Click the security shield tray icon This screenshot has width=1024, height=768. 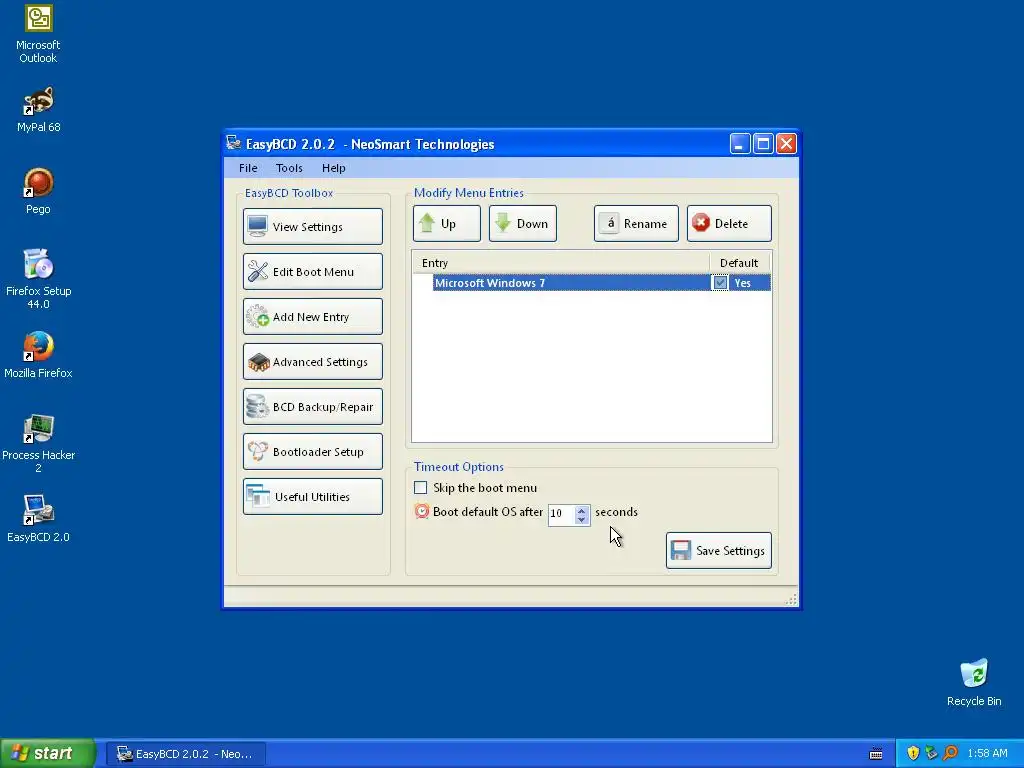point(913,753)
